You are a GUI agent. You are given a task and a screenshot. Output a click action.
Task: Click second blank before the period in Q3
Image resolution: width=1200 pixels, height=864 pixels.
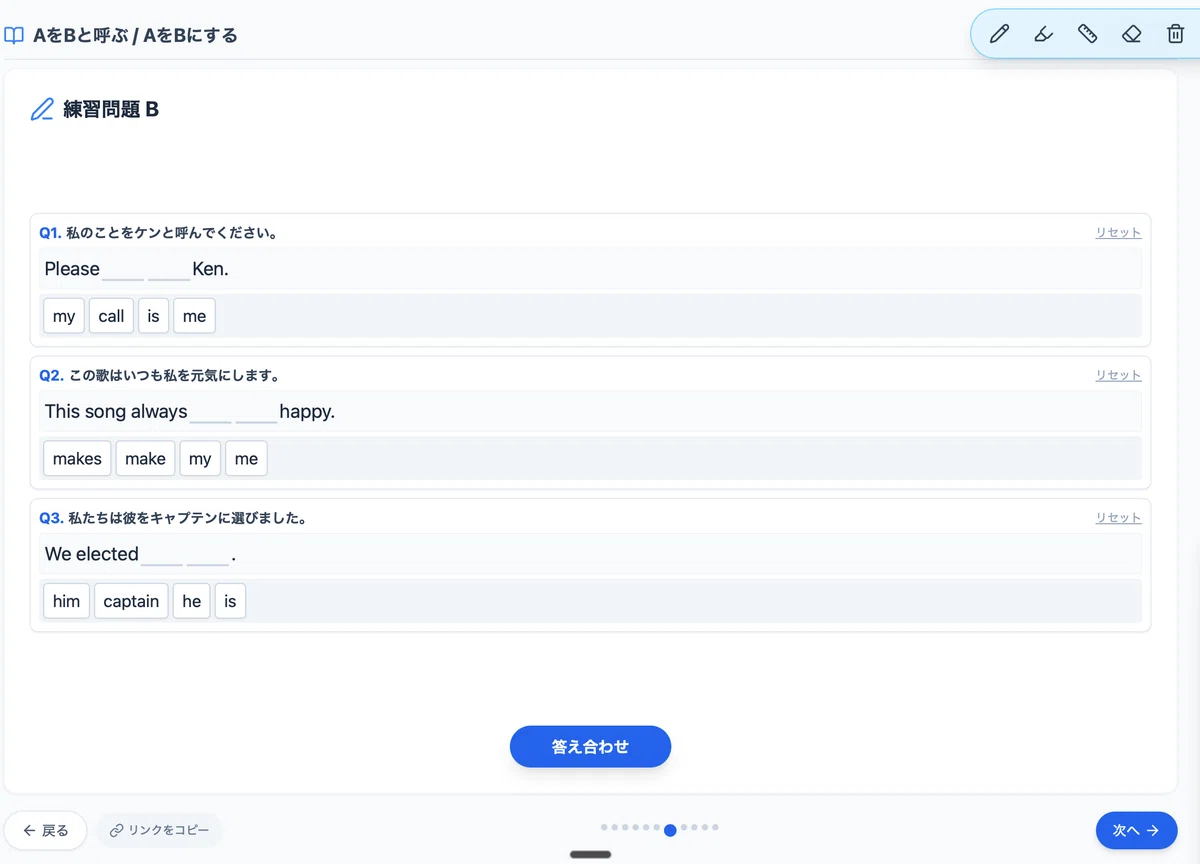208,555
